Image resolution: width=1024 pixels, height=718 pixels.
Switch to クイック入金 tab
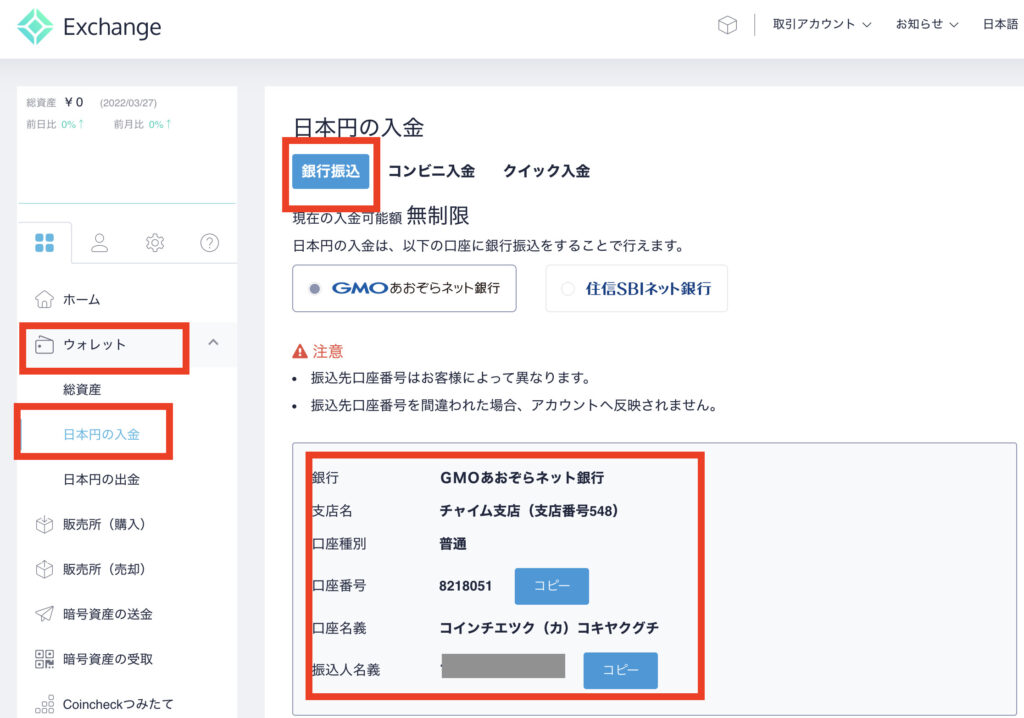point(546,171)
